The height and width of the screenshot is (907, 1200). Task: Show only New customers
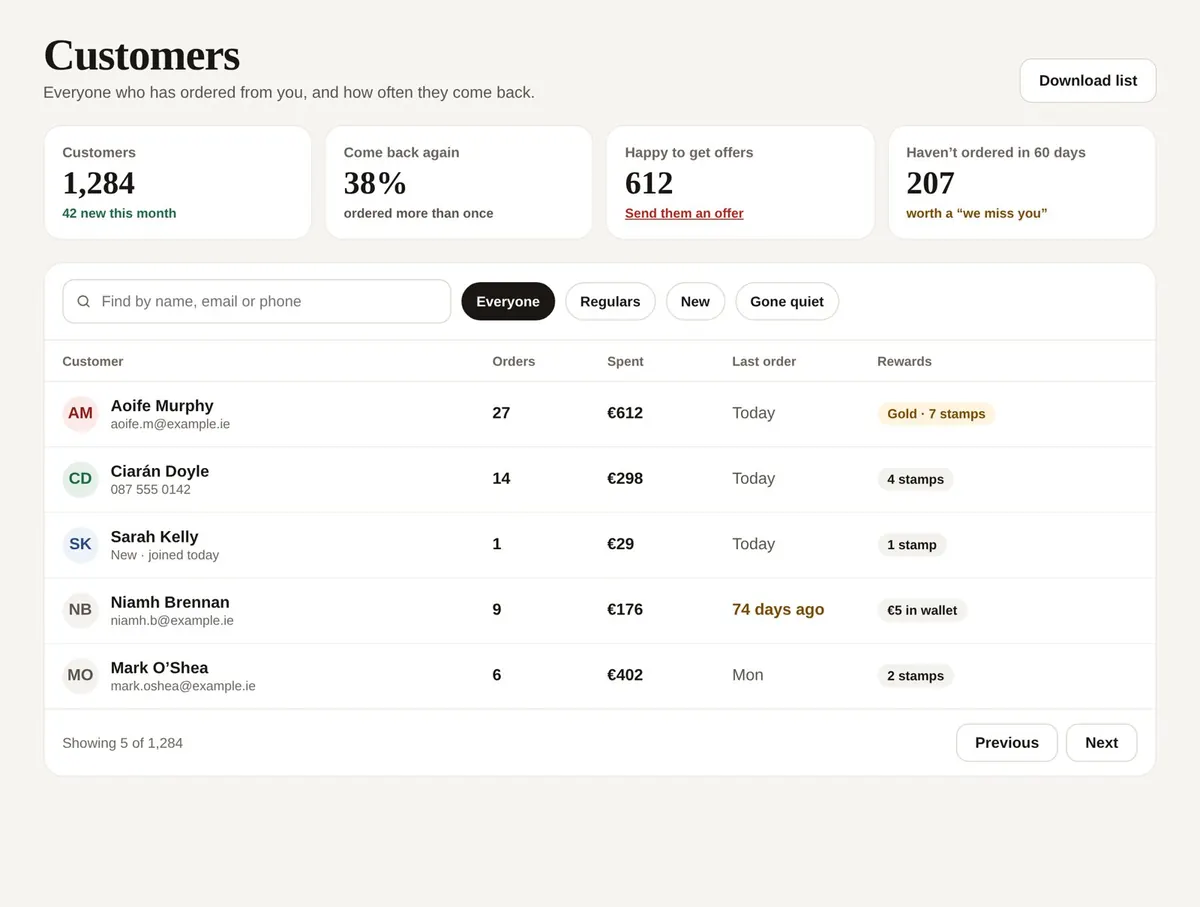click(695, 301)
